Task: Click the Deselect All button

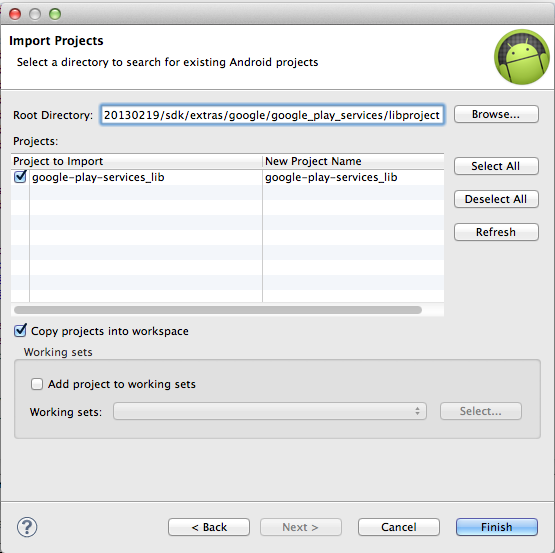Action: coord(496,199)
